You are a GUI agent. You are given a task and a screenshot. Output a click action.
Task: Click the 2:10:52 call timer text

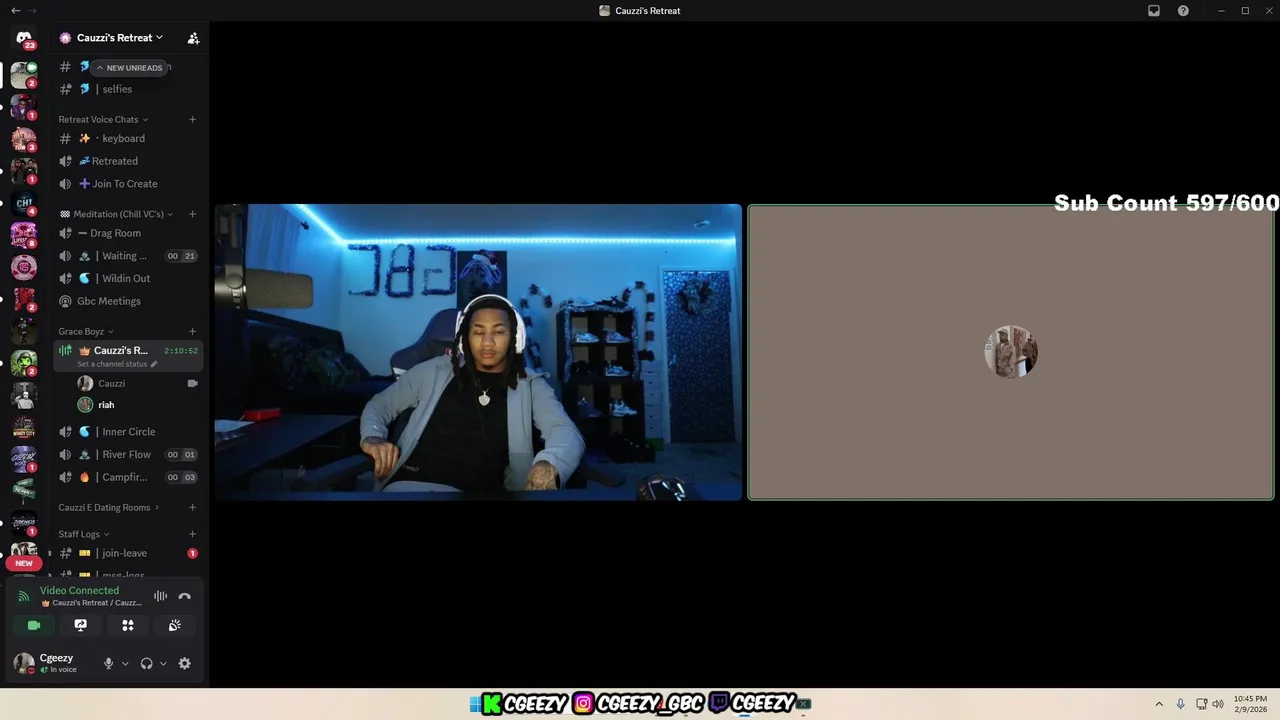(181, 351)
